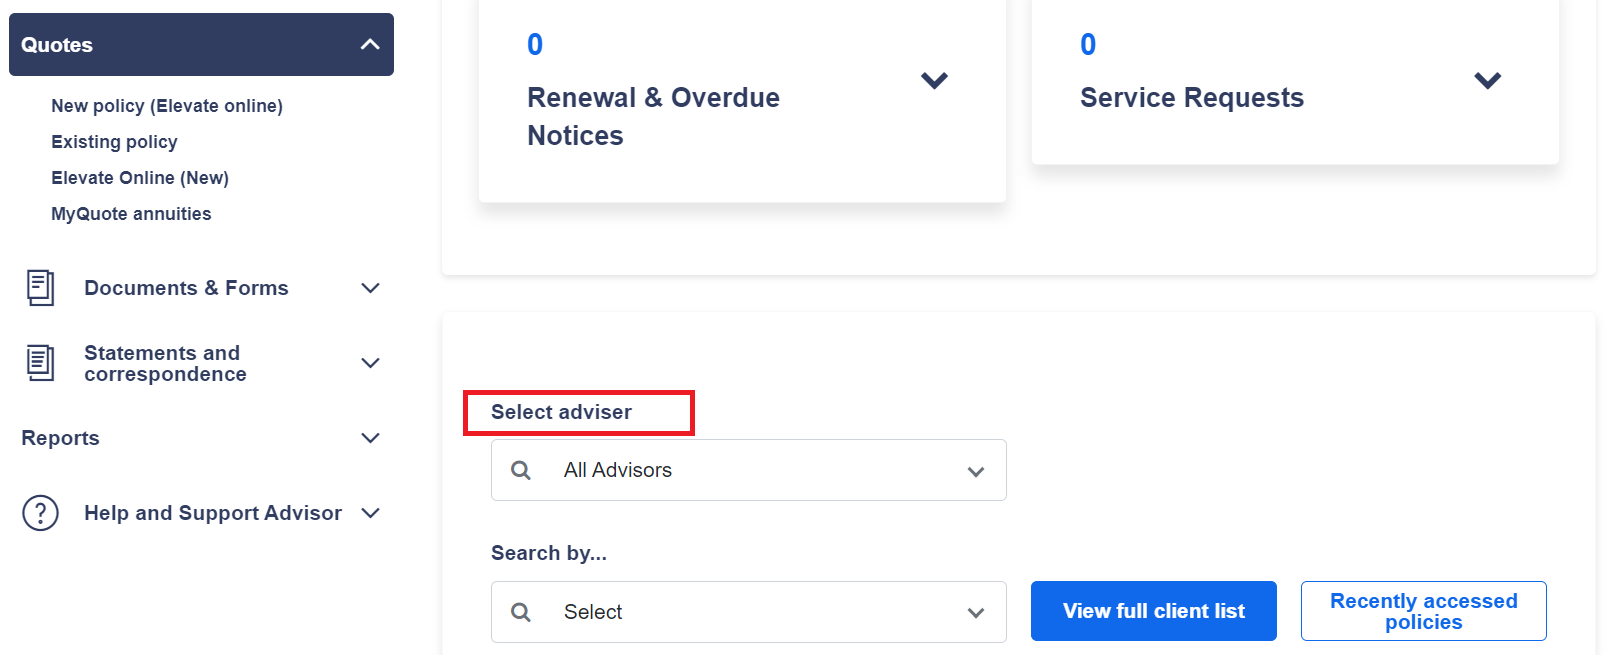Collapse the Quotes section with the up chevron
Screen dimensions: 1621x655
pos(370,45)
